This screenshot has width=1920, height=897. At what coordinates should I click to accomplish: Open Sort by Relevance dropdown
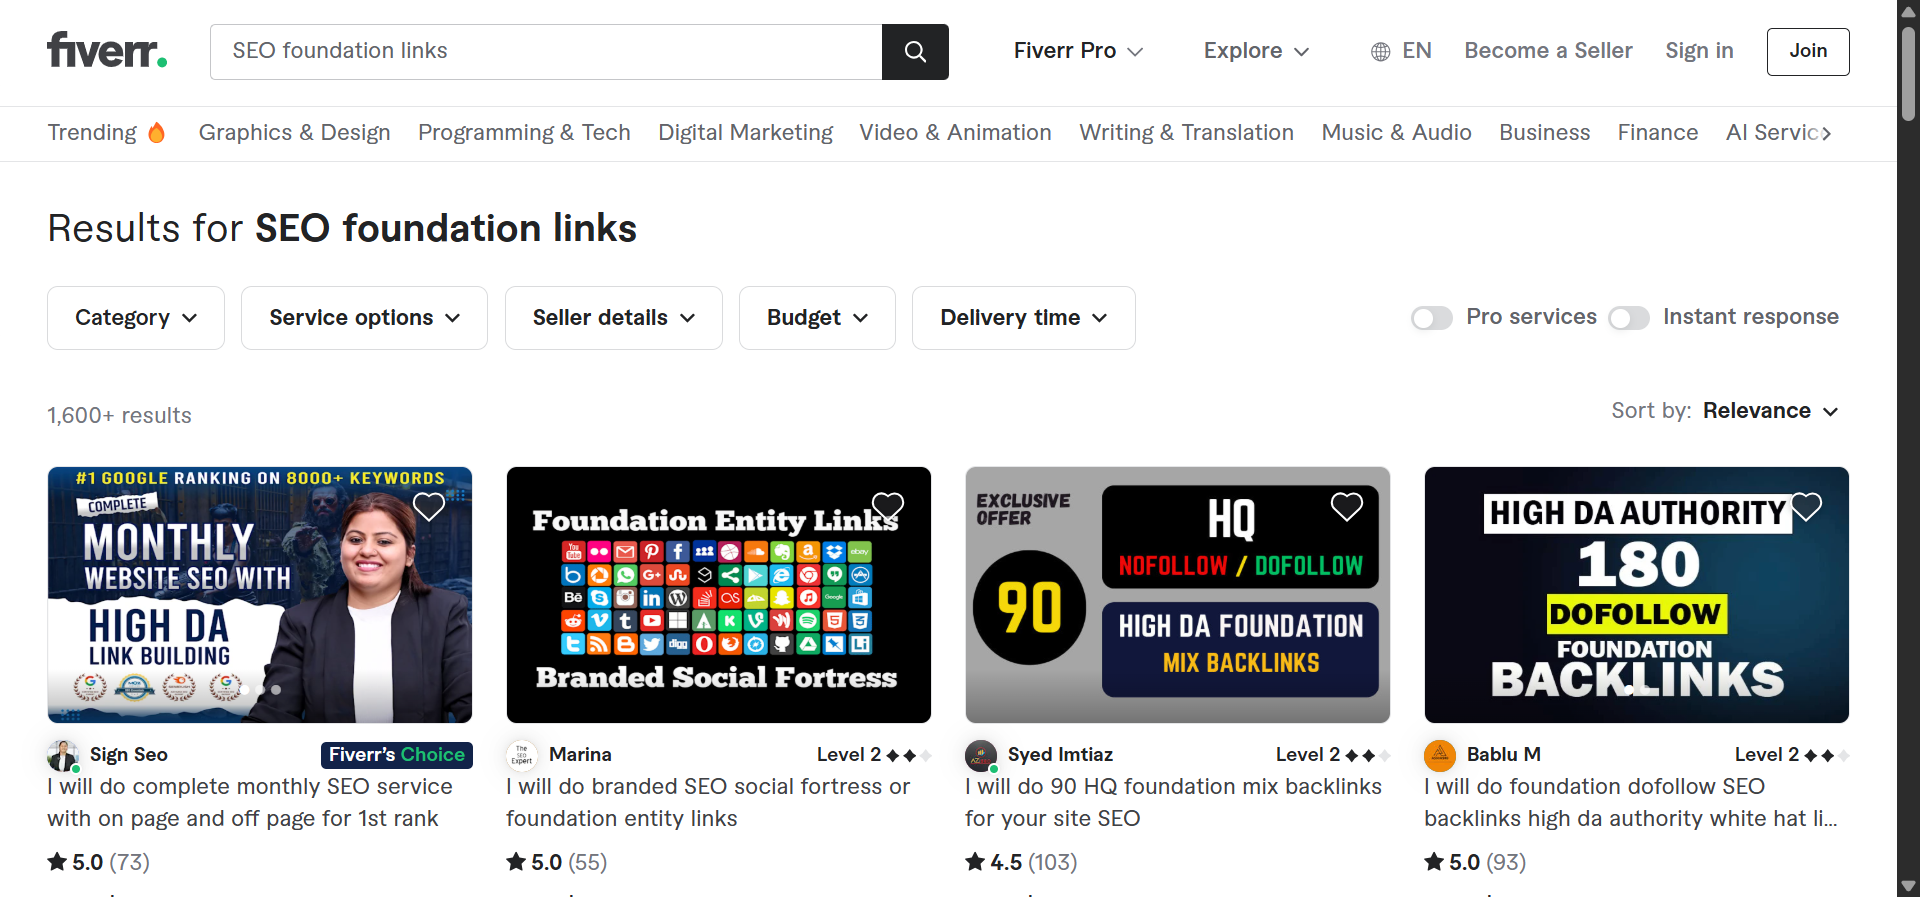(1770, 411)
